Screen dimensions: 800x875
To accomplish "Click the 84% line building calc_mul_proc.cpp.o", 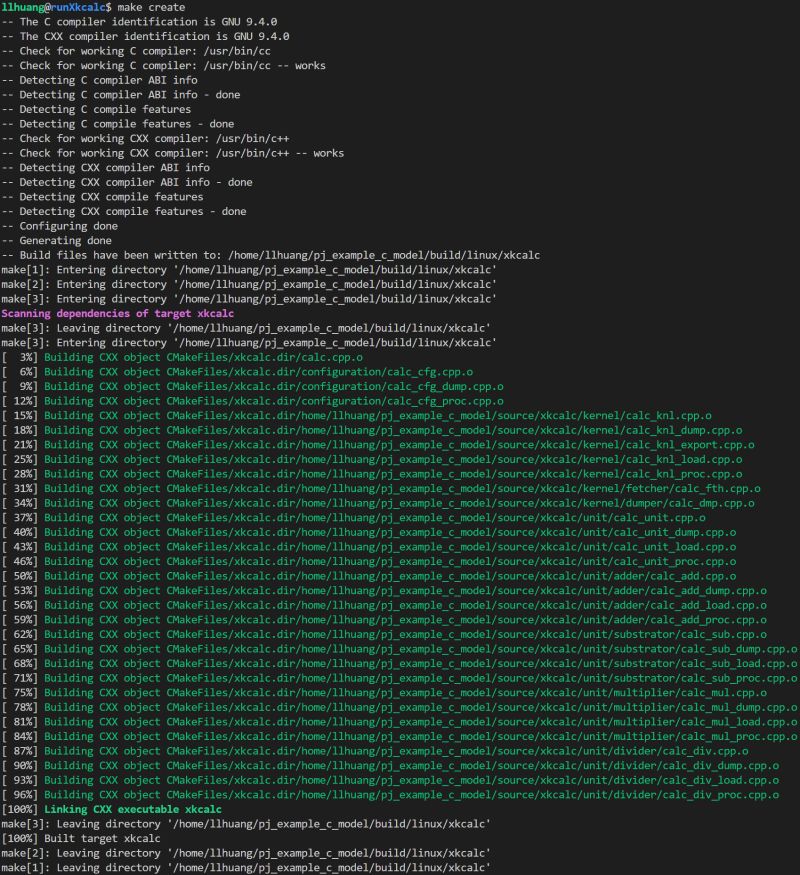I will pos(399,737).
